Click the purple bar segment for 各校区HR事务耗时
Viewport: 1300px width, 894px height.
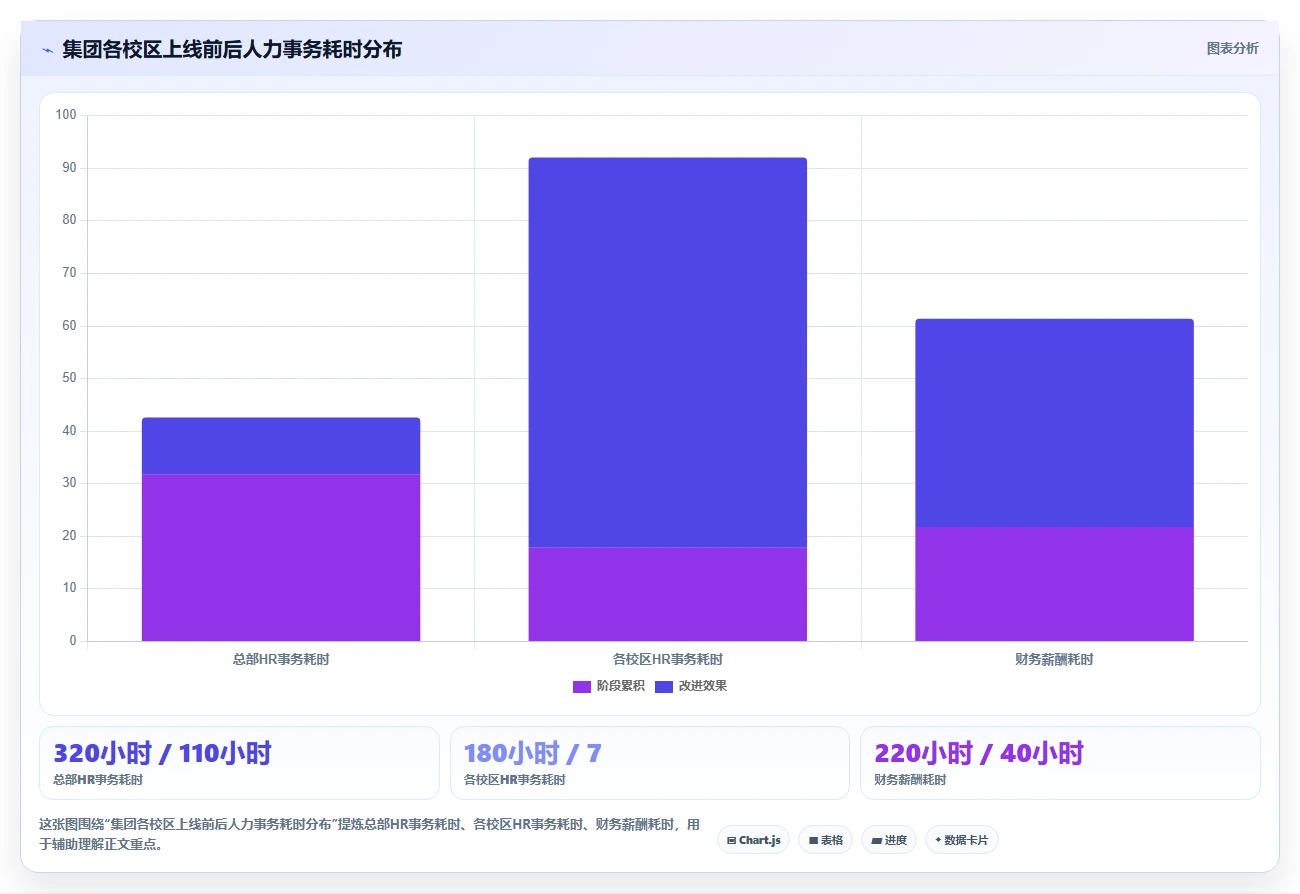[x=667, y=594]
